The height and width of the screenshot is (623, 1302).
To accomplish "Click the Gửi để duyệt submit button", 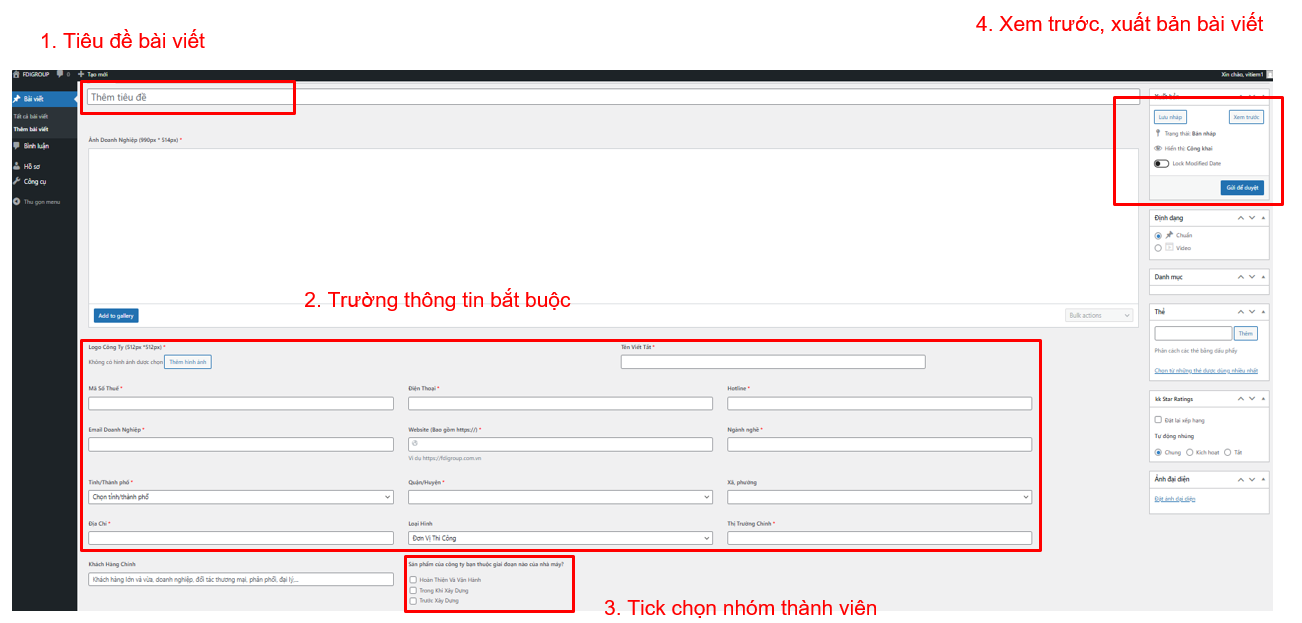I will (x=1243, y=188).
